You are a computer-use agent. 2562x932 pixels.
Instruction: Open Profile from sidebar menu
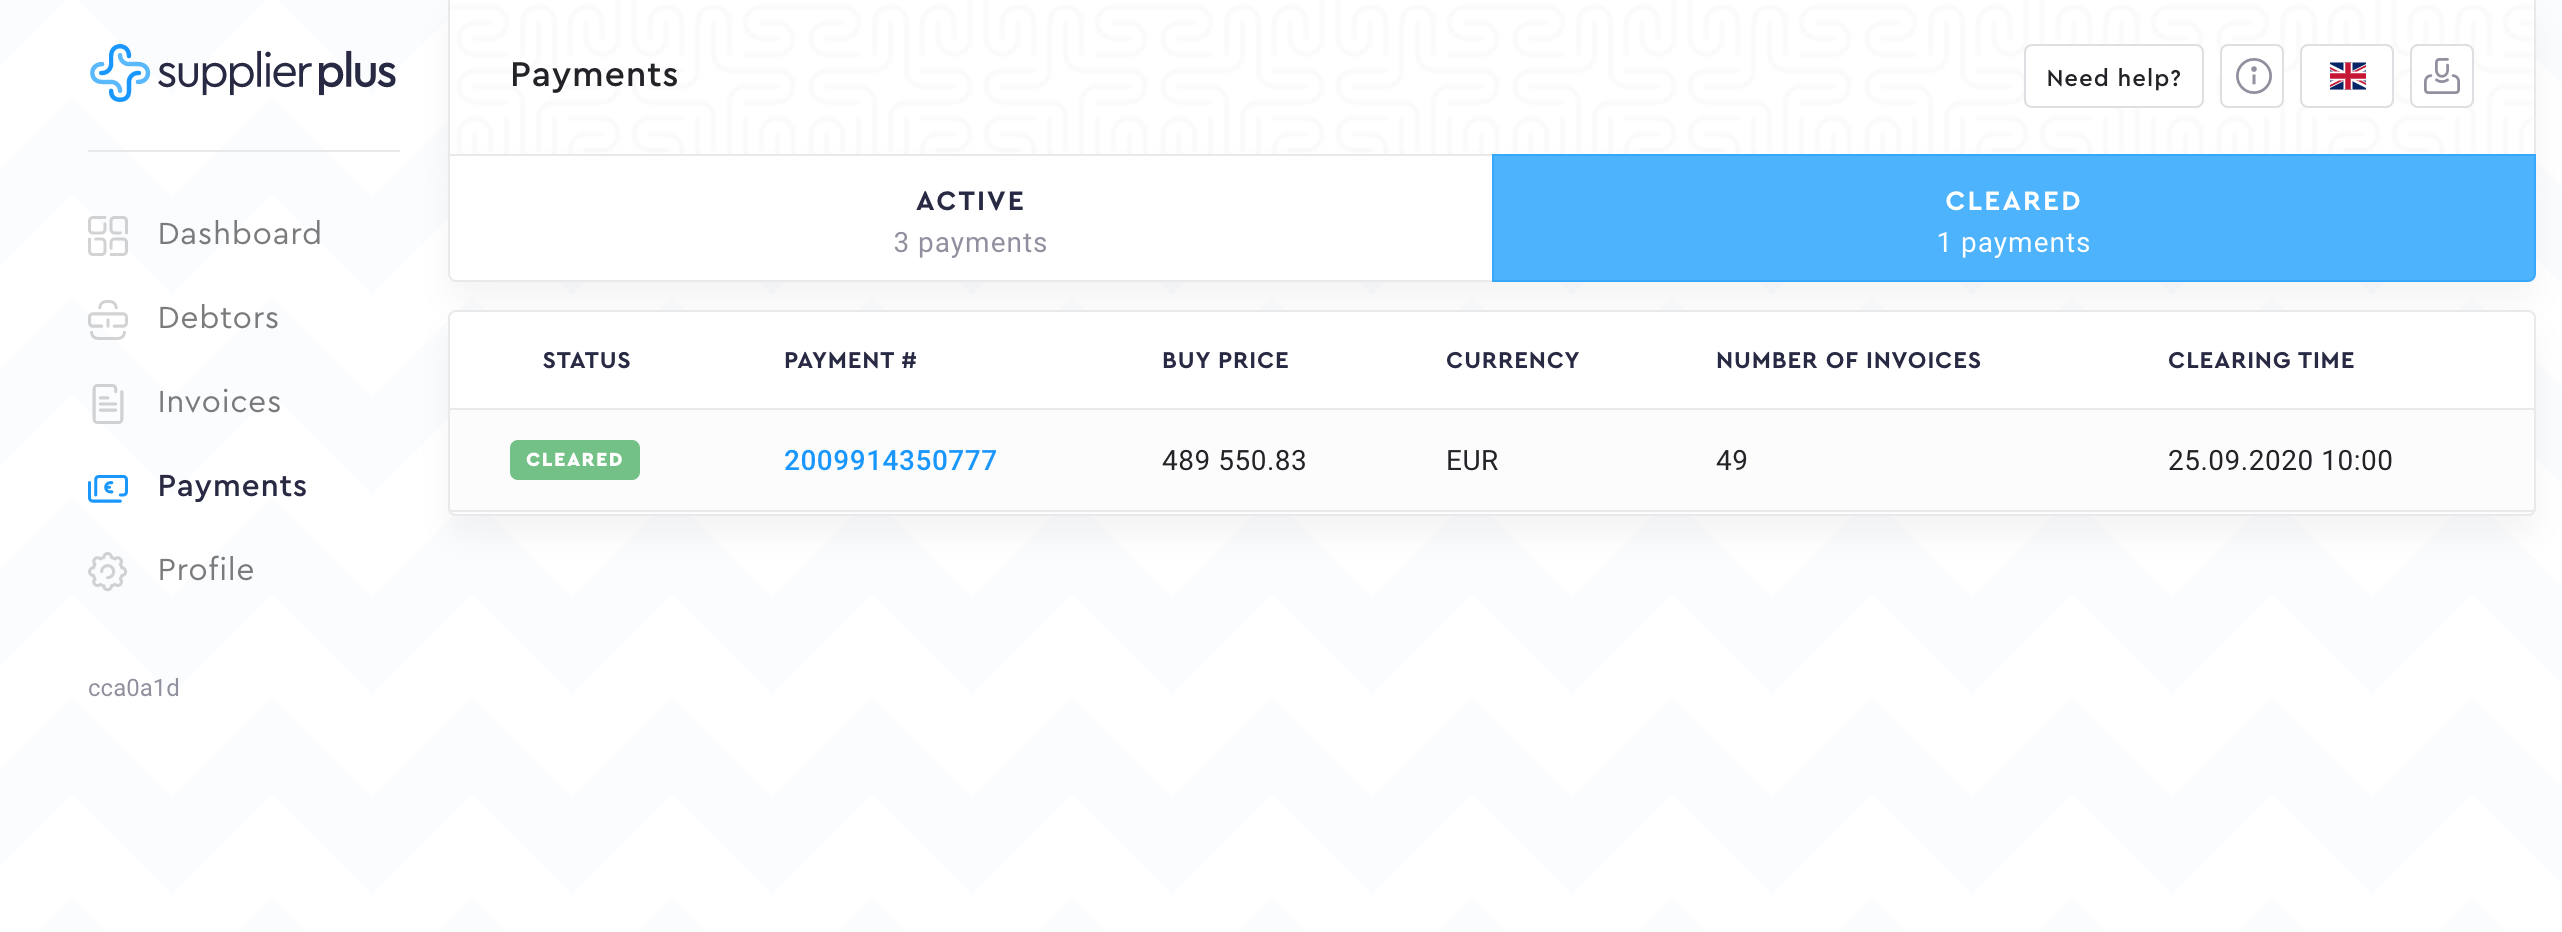206,570
